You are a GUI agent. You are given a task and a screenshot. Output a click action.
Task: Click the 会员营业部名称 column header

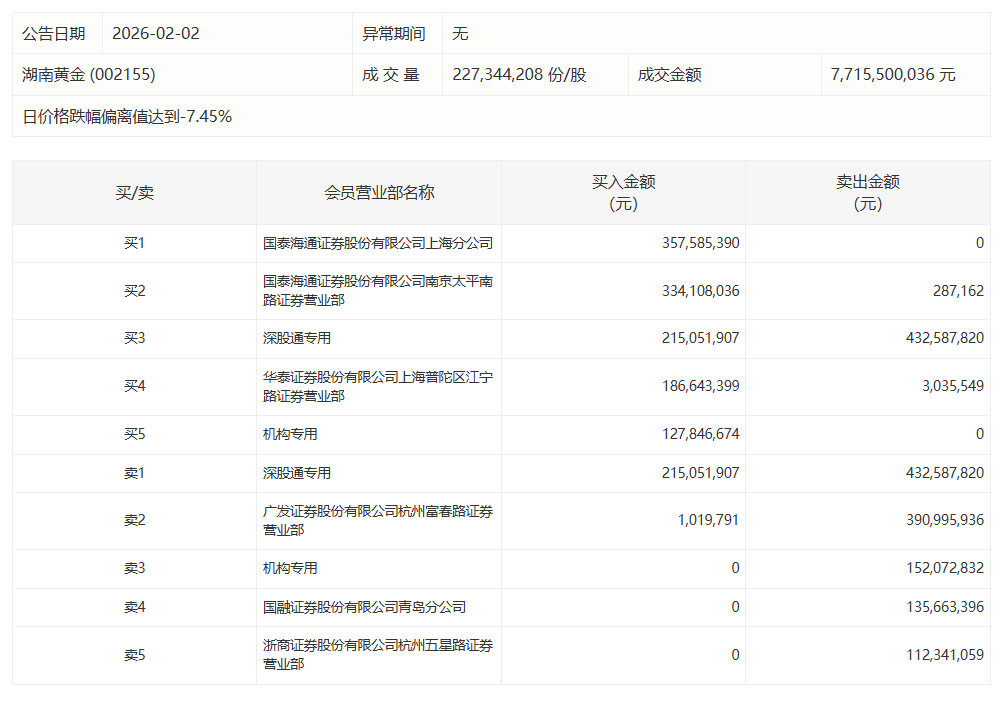pyautogui.click(x=379, y=193)
